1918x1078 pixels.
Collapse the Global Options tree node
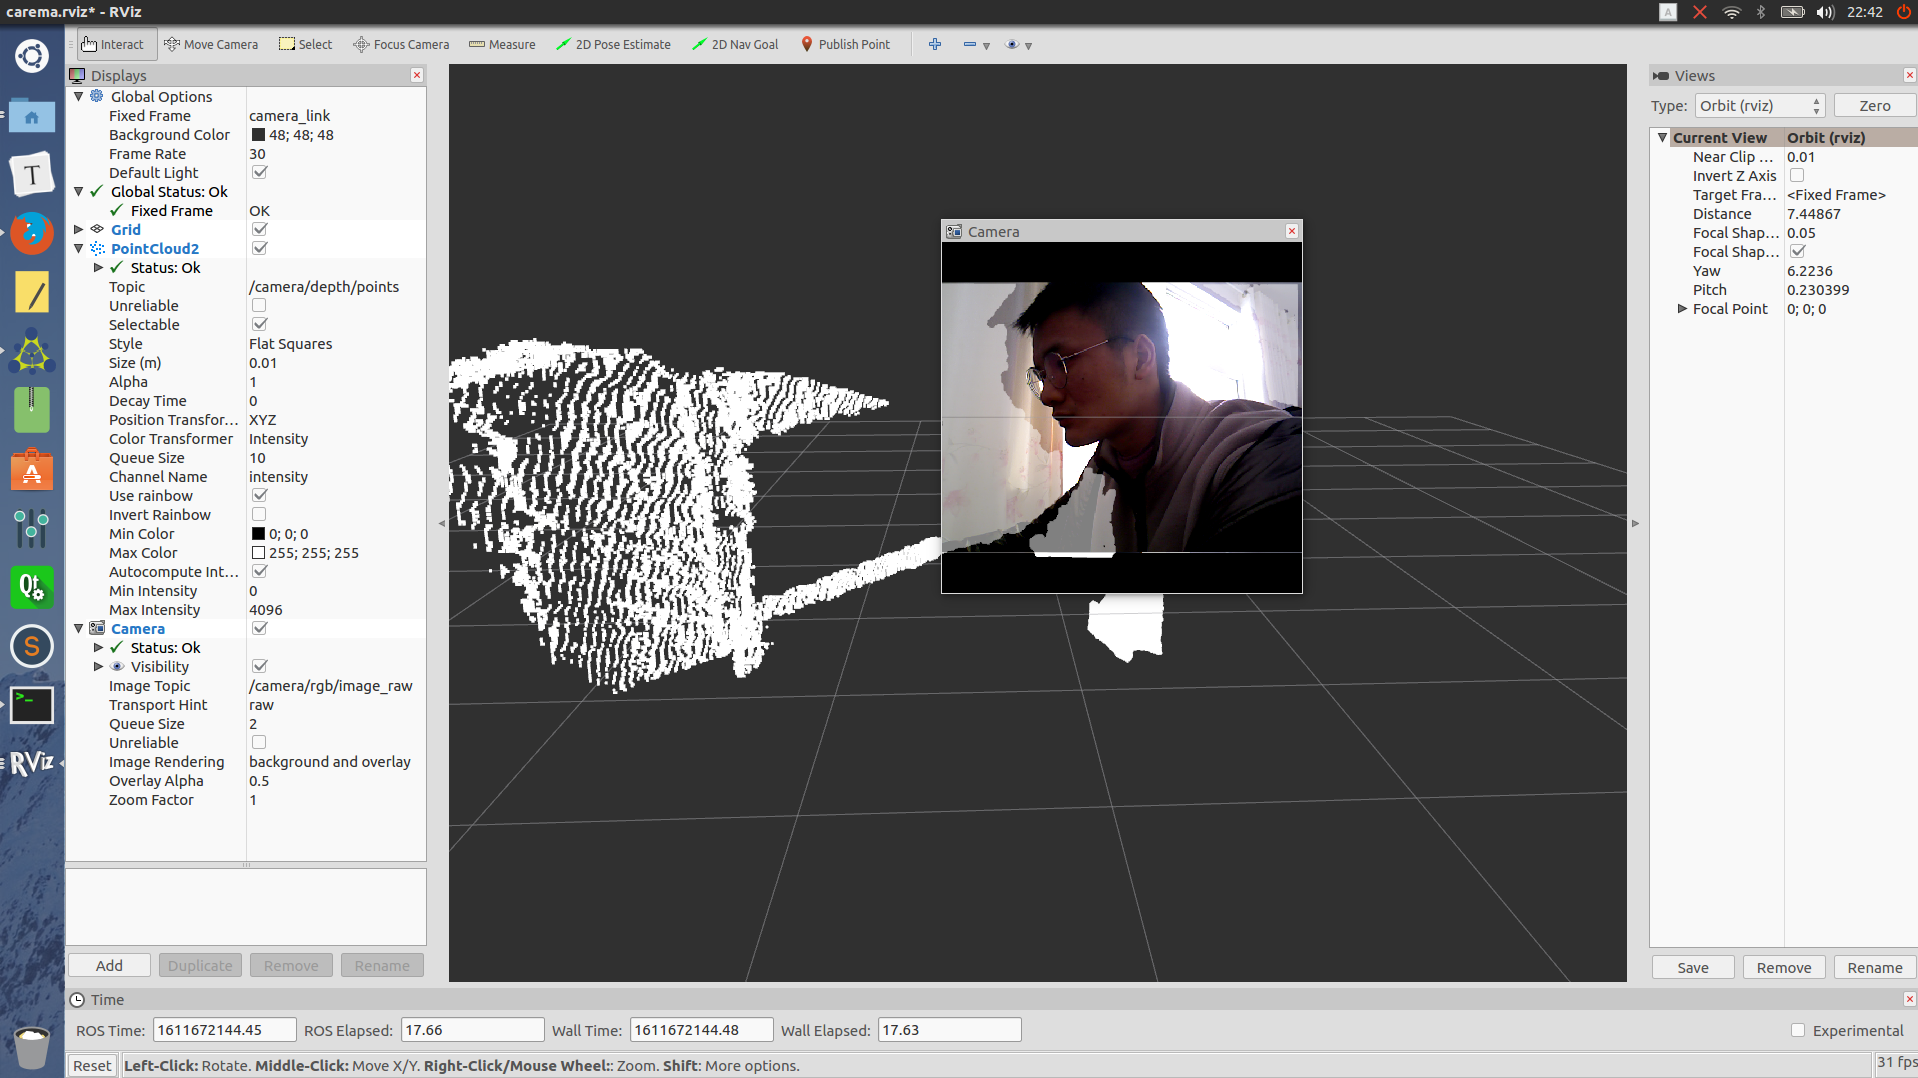(x=79, y=96)
